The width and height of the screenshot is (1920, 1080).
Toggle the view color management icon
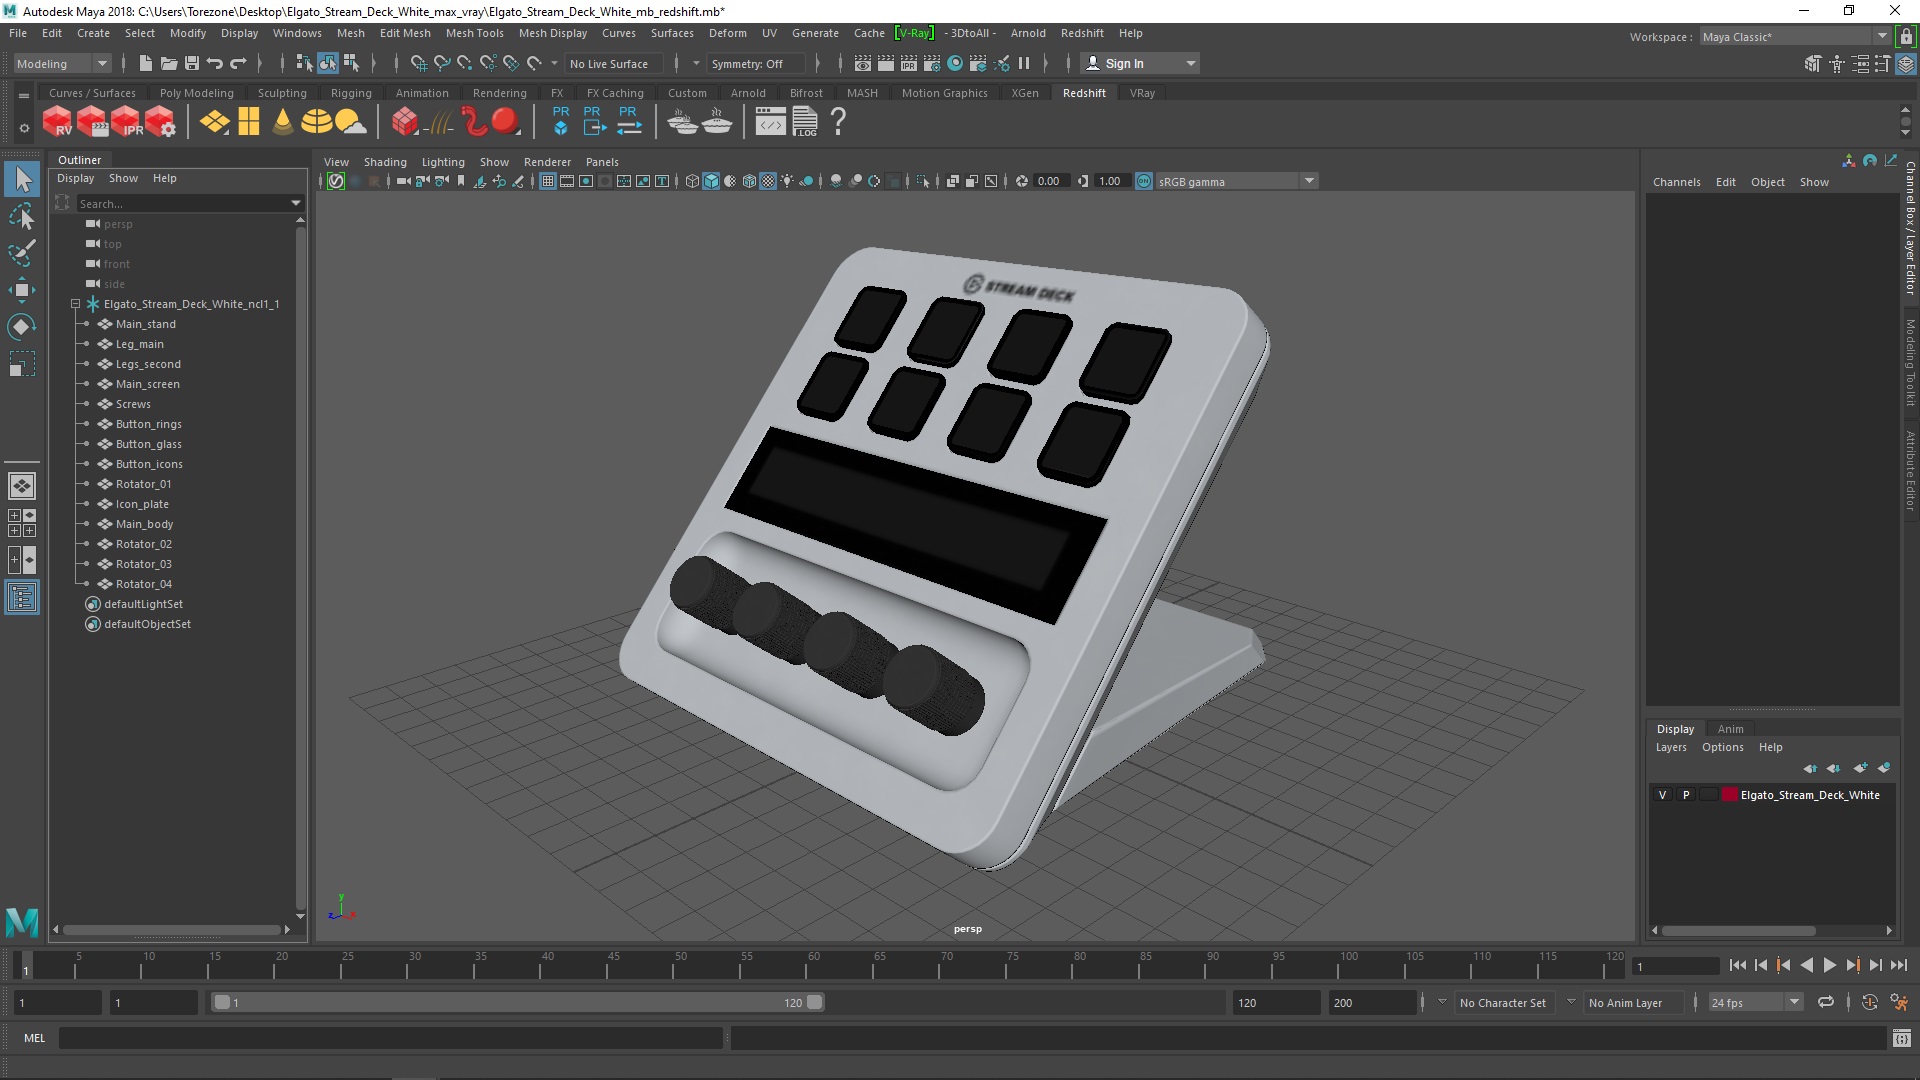click(x=1144, y=182)
